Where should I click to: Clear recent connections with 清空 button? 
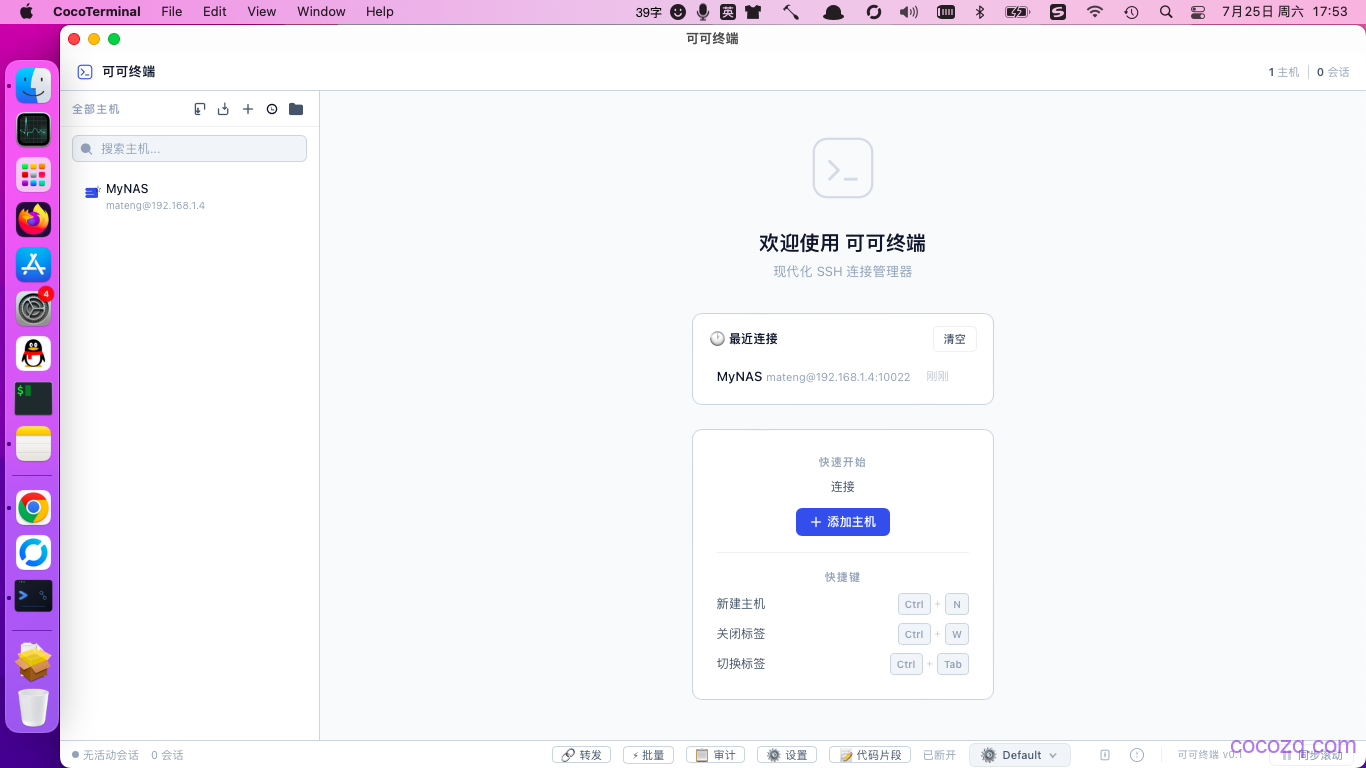[x=955, y=339]
